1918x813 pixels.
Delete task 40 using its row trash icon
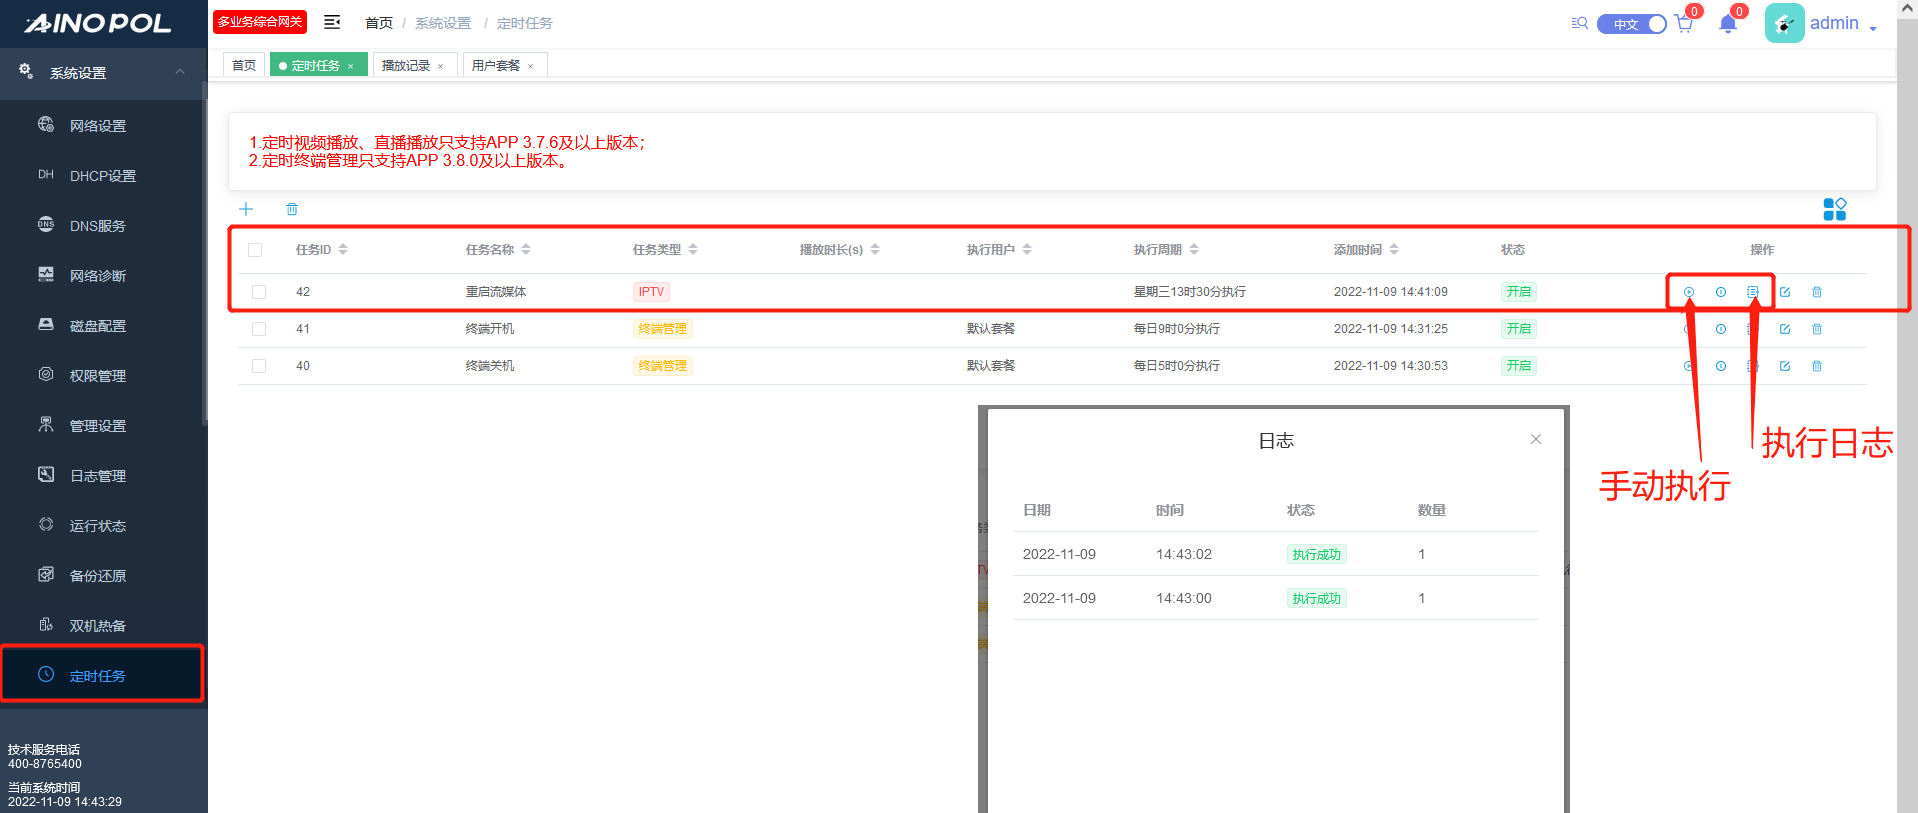[1817, 366]
